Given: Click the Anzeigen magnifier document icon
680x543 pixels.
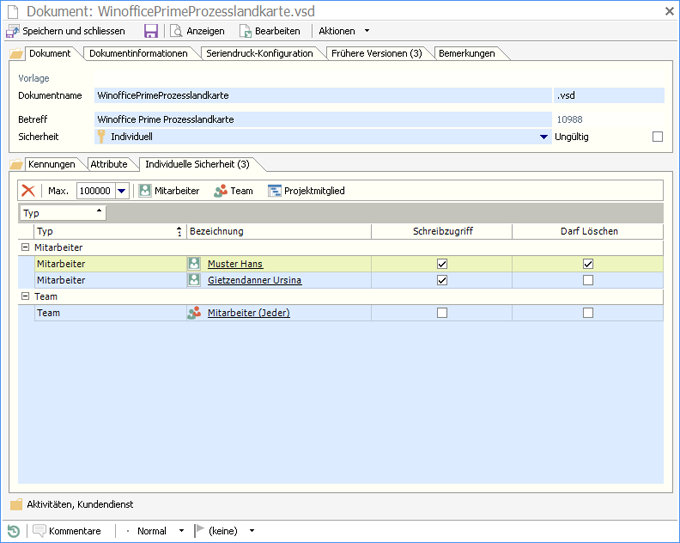Looking at the screenshot, I should [176, 31].
